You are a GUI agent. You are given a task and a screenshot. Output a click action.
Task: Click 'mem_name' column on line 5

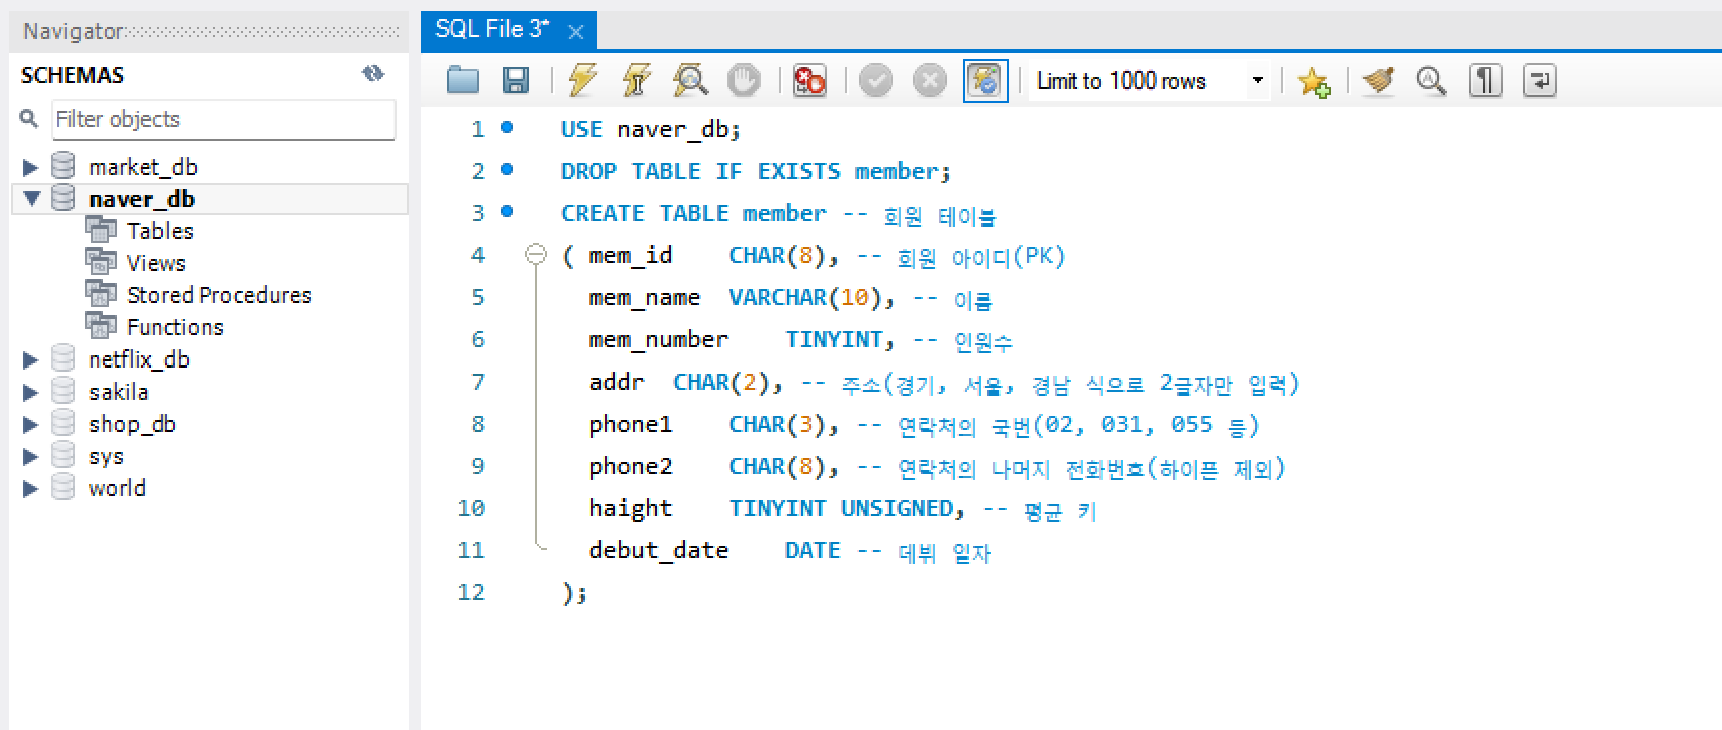click(x=644, y=298)
